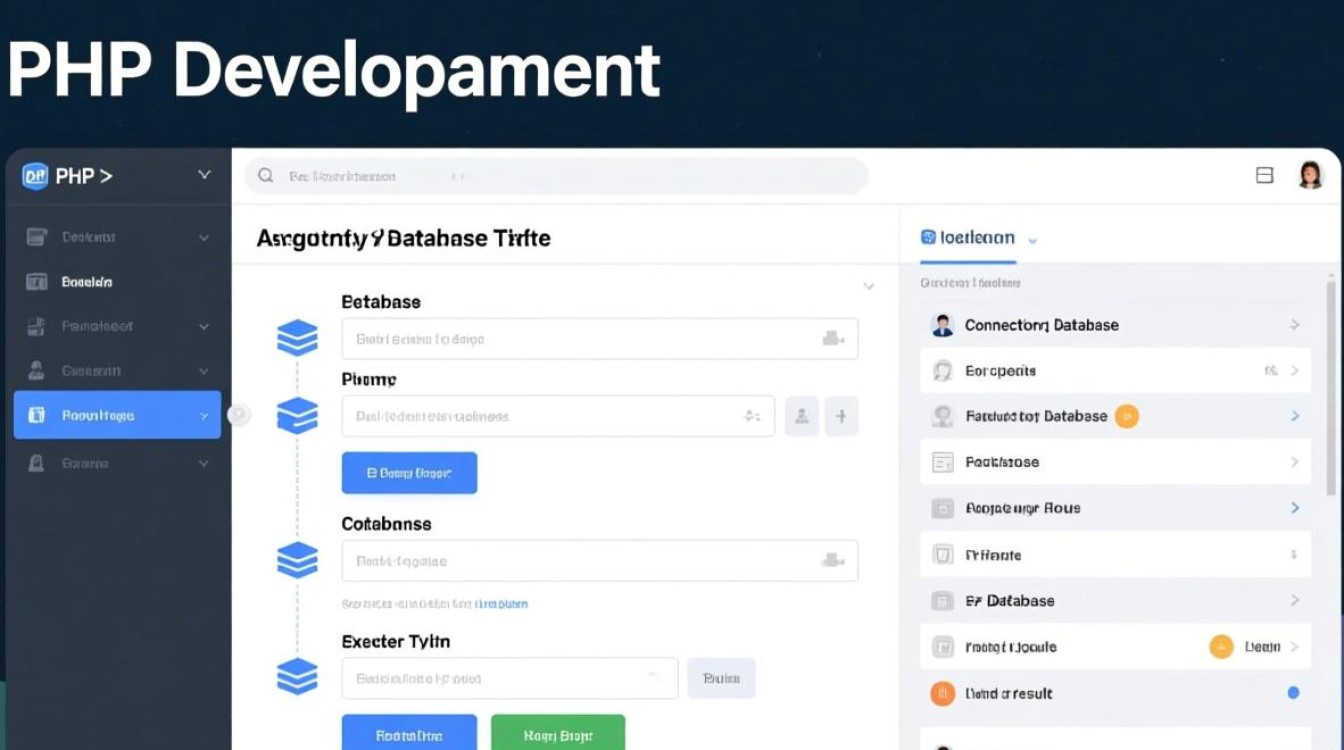Click the person icon button beside the Phome field
The height and width of the screenshot is (750, 1344).
(x=802, y=416)
